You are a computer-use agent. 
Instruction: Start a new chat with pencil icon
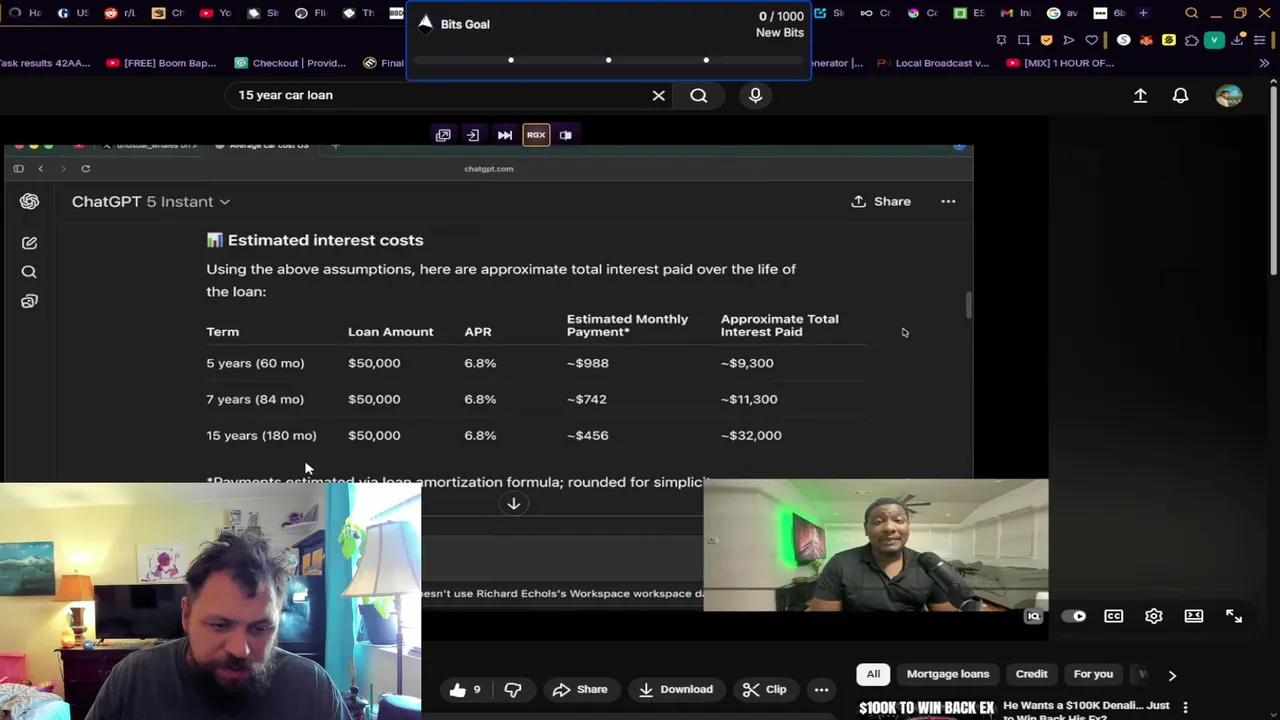tap(29, 243)
